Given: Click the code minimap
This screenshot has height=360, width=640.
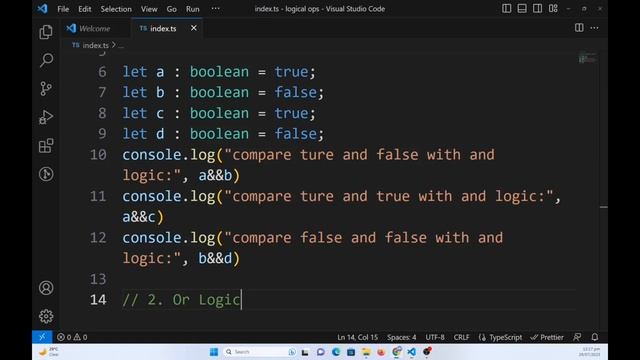Looking at the screenshot, I should click(x=587, y=58).
